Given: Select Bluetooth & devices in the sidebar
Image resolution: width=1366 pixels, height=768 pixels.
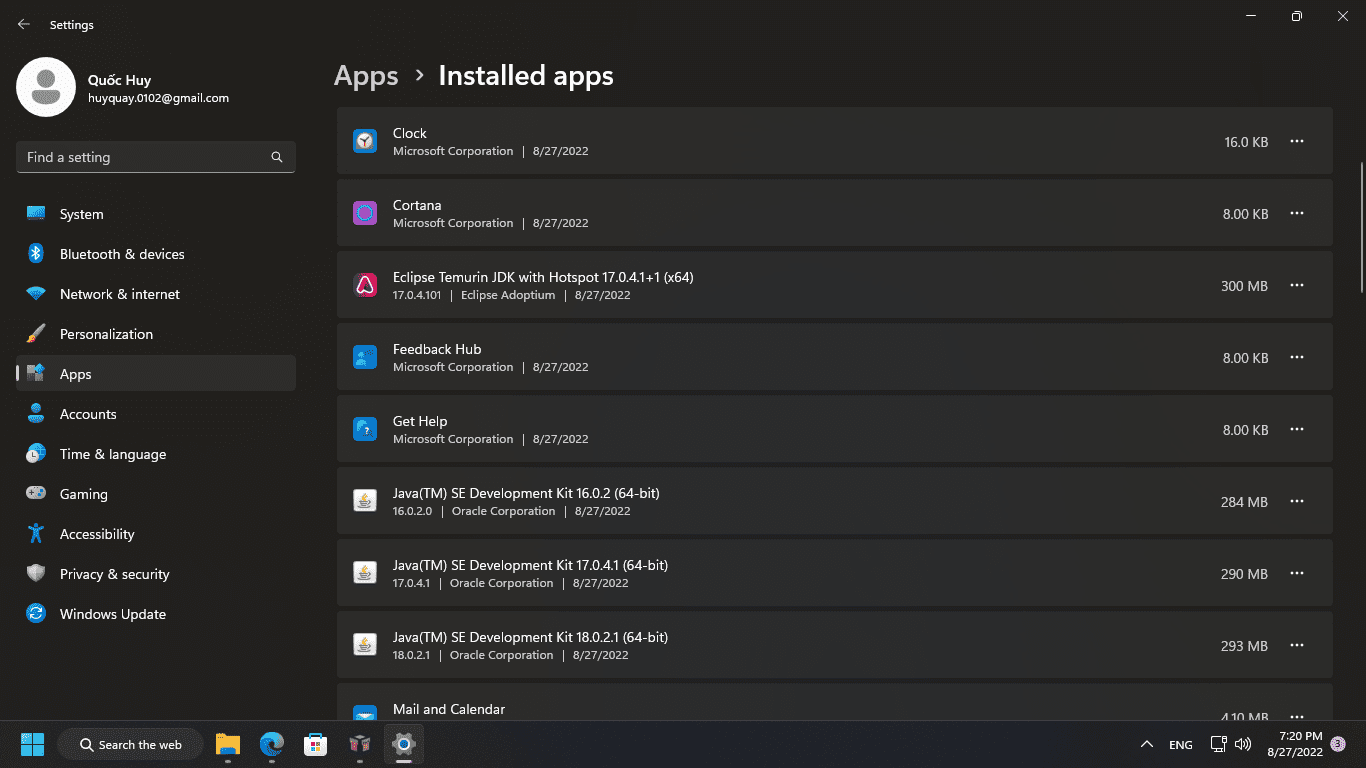Looking at the screenshot, I should click(122, 254).
